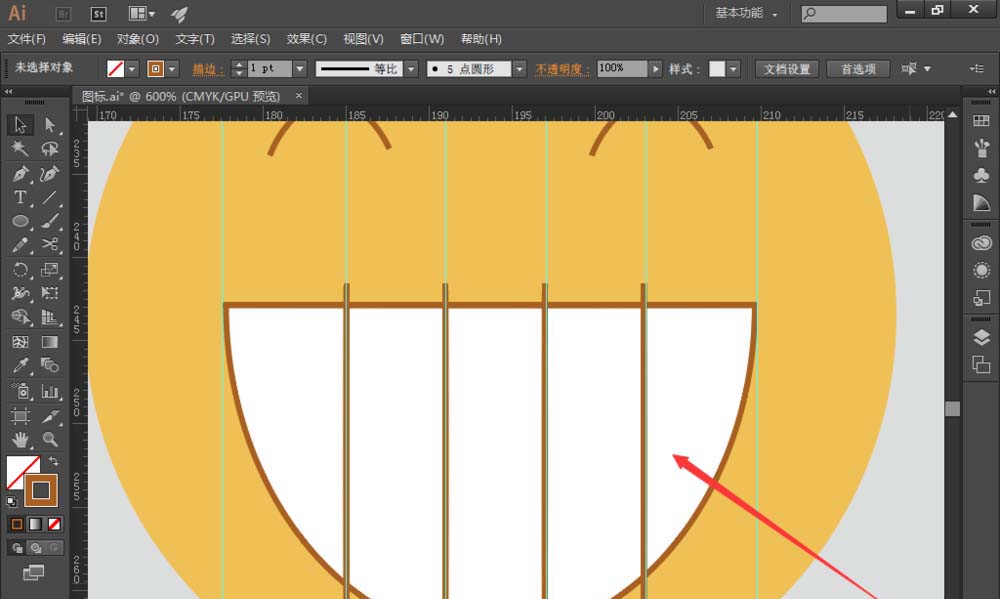This screenshot has width=1000, height=599.
Task: Select the Hand tool
Action: tap(20, 440)
